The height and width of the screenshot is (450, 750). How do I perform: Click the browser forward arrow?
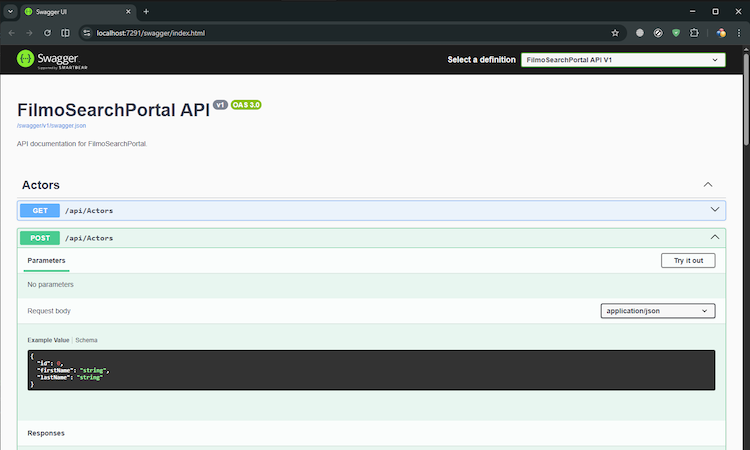[30, 33]
